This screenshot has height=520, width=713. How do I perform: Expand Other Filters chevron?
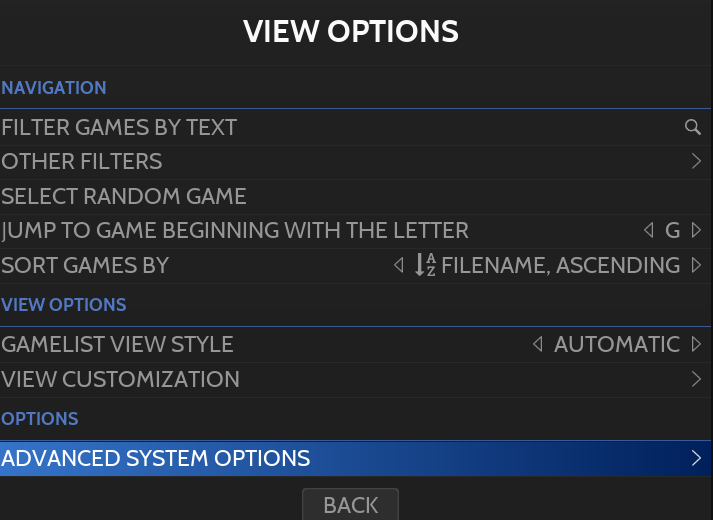(x=697, y=161)
